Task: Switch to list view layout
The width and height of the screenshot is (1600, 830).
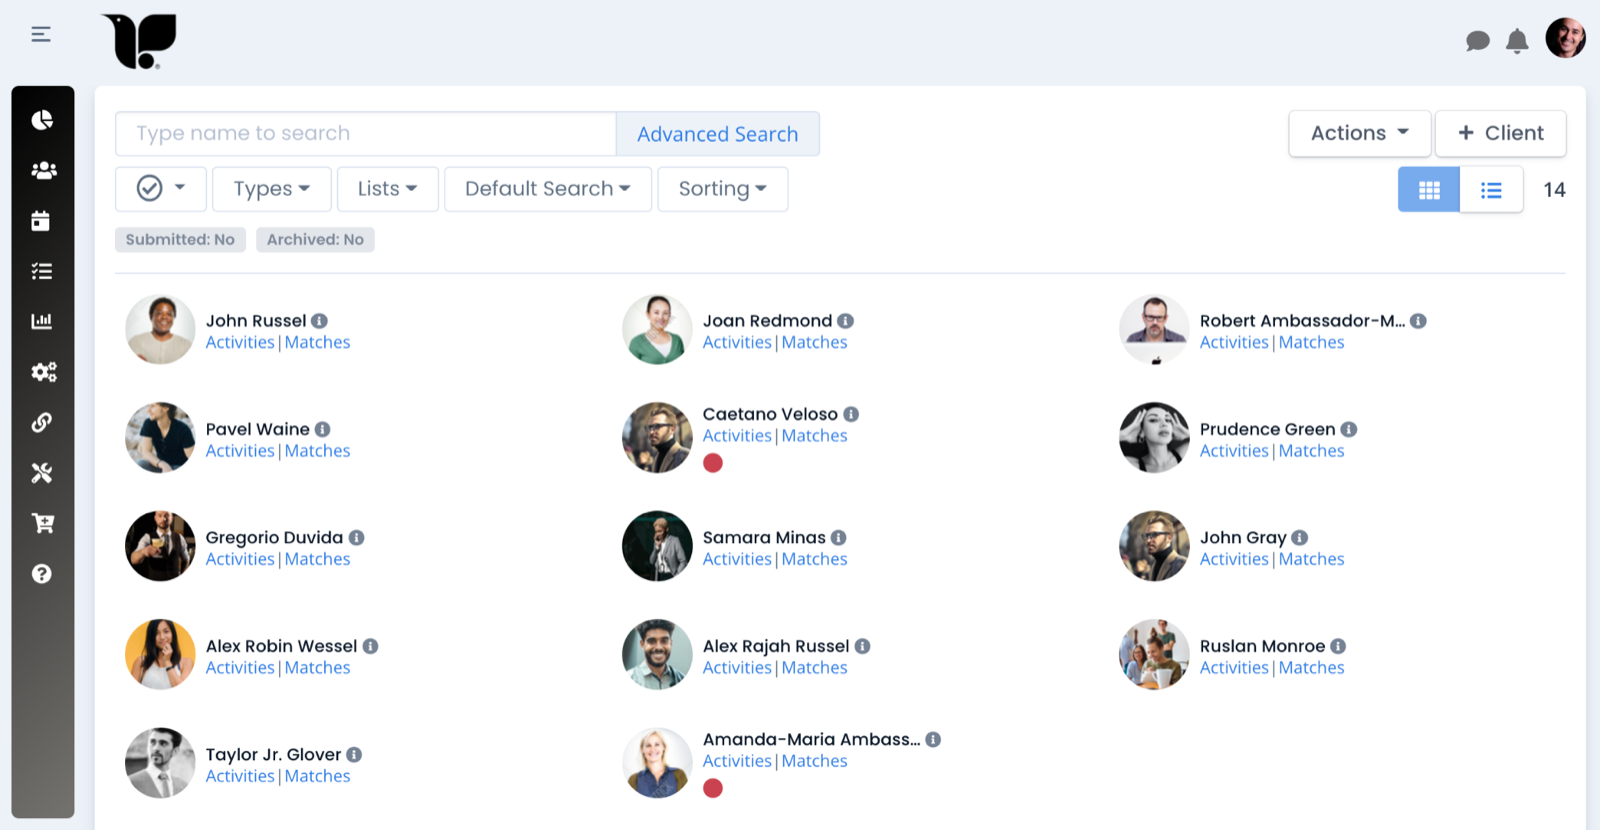Action: pyautogui.click(x=1490, y=189)
